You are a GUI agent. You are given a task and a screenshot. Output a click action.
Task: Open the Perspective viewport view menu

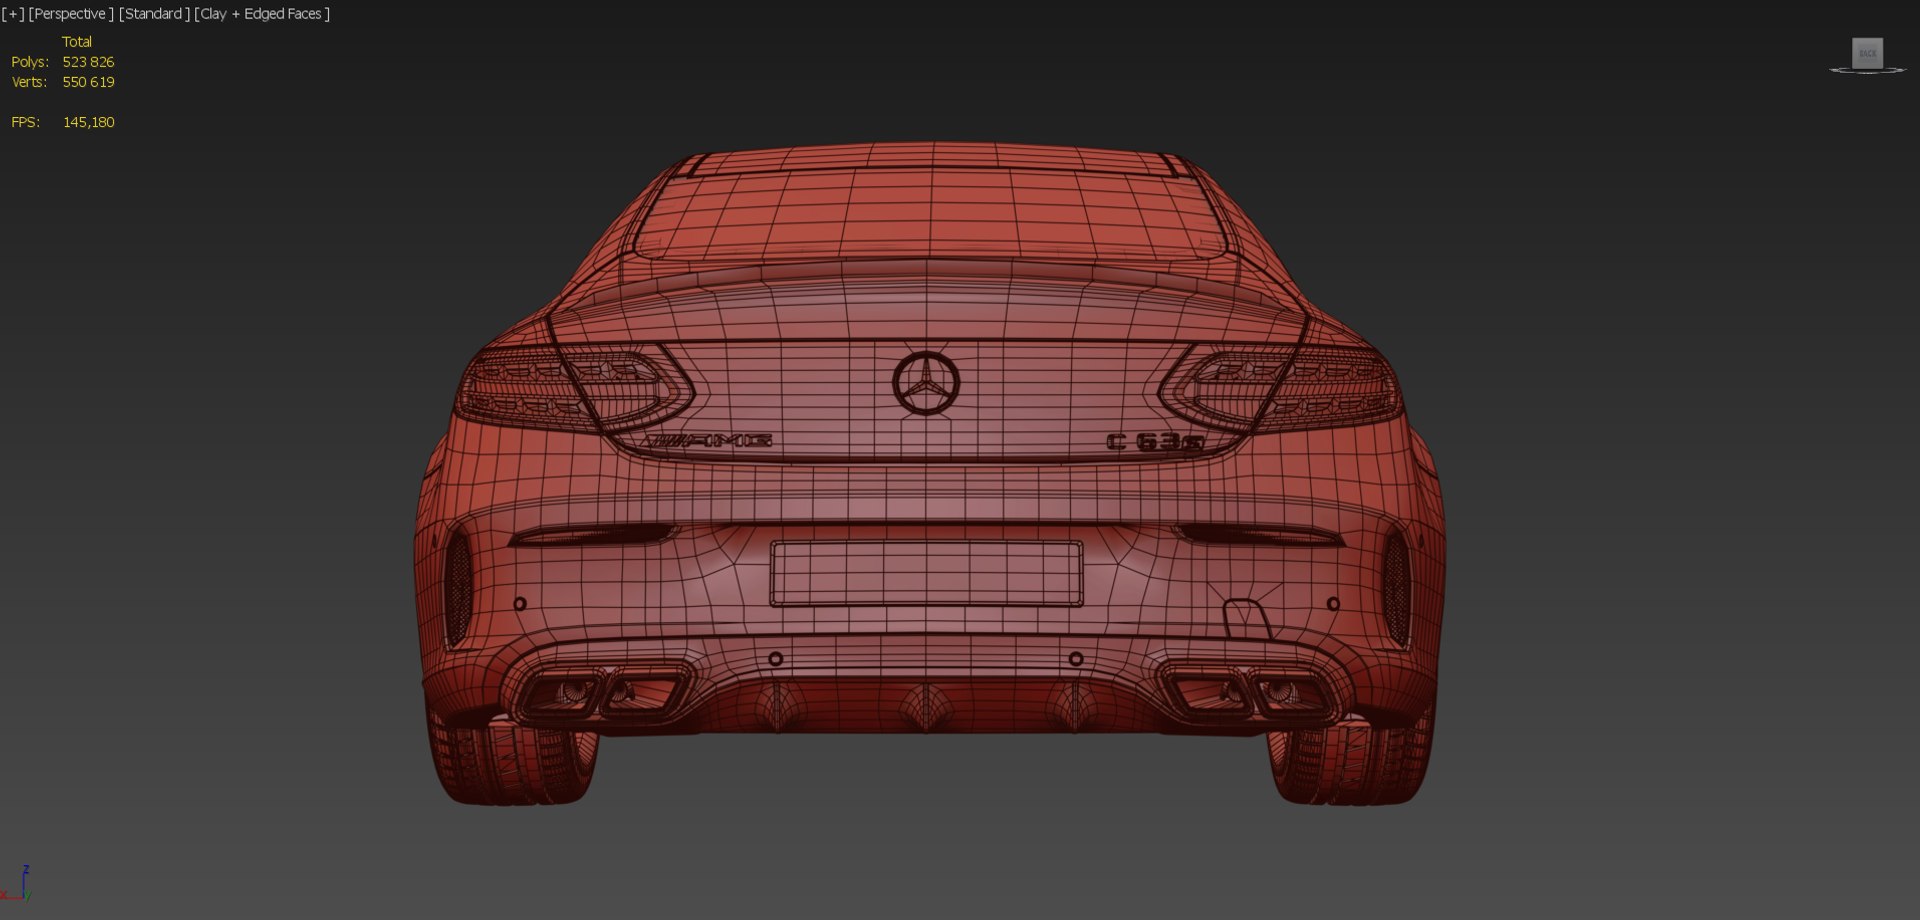point(71,14)
